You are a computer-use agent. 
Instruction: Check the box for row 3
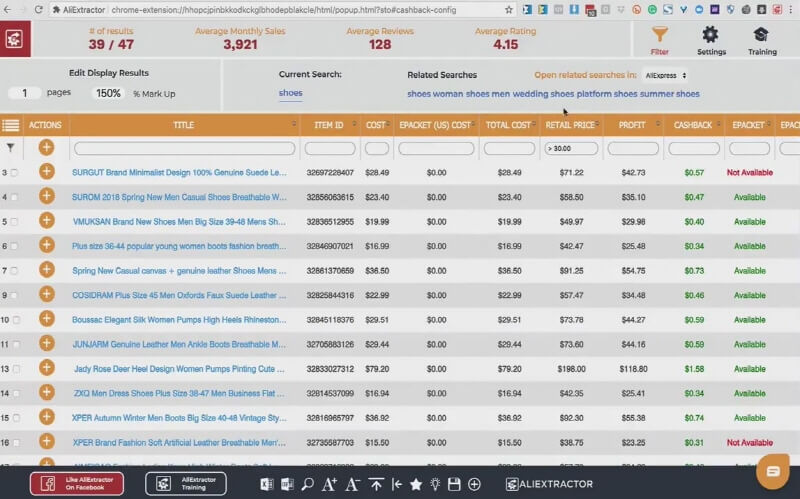[x=14, y=172]
